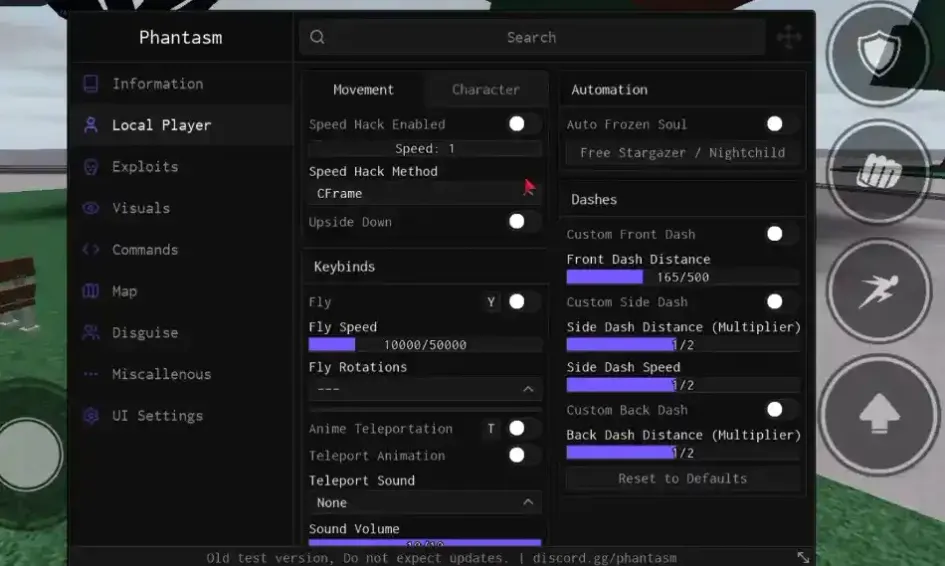The height and width of the screenshot is (566, 945).
Task: Click the Exploits skull icon
Action: [x=91, y=166]
